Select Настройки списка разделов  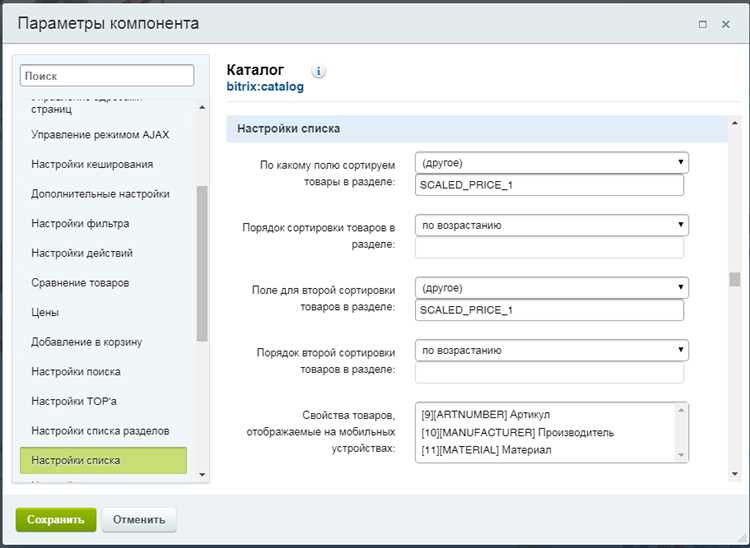point(100,431)
